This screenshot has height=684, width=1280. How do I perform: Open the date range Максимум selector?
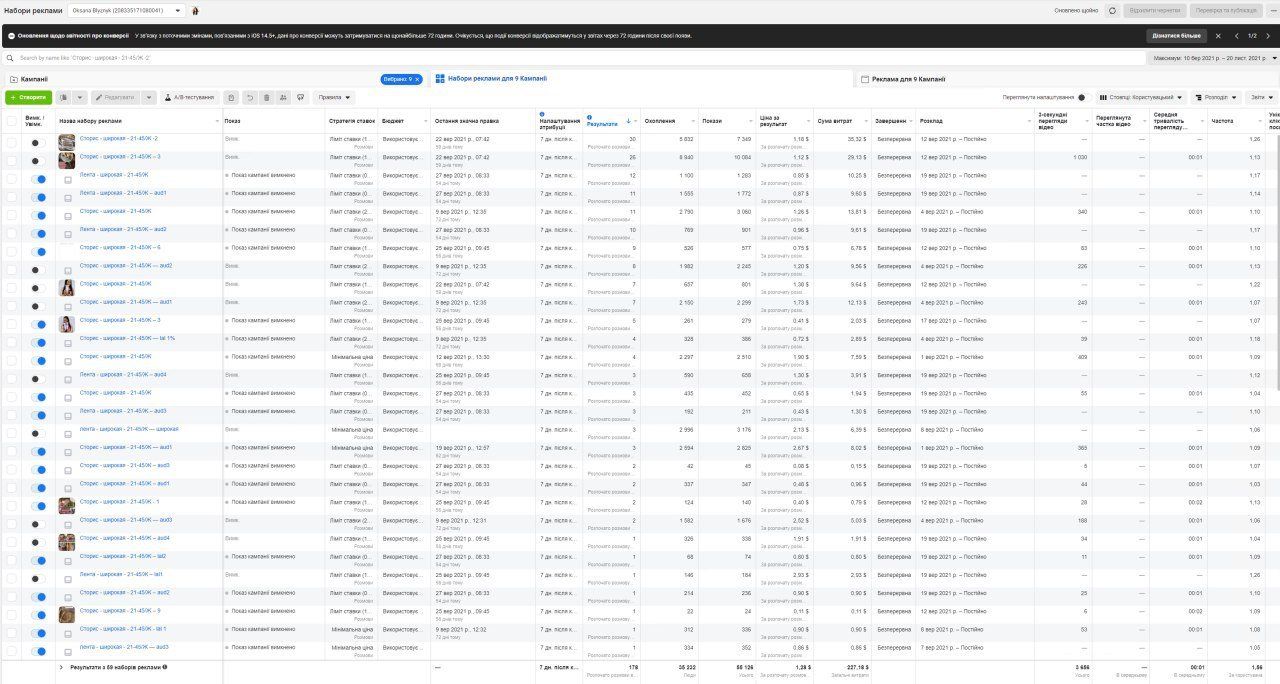pyautogui.click(x=1214, y=58)
